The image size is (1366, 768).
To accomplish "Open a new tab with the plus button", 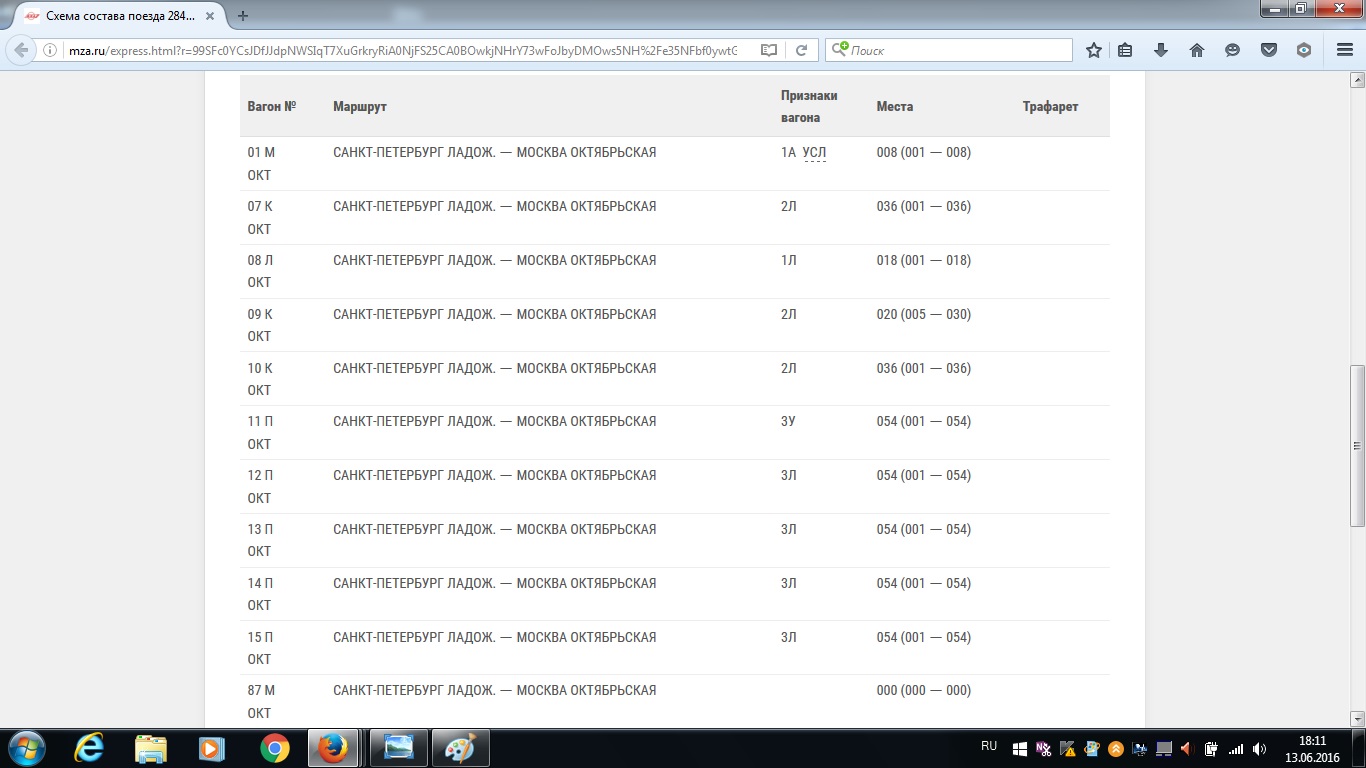I will point(243,16).
